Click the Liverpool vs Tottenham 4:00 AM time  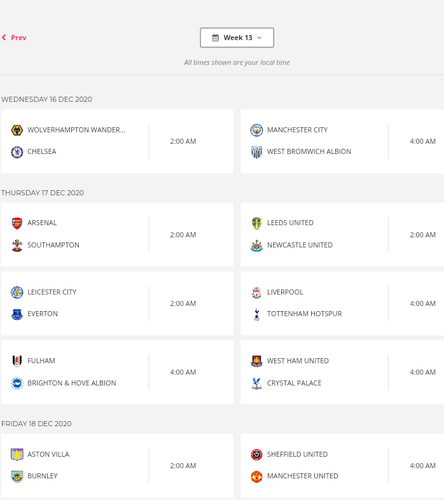point(423,303)
